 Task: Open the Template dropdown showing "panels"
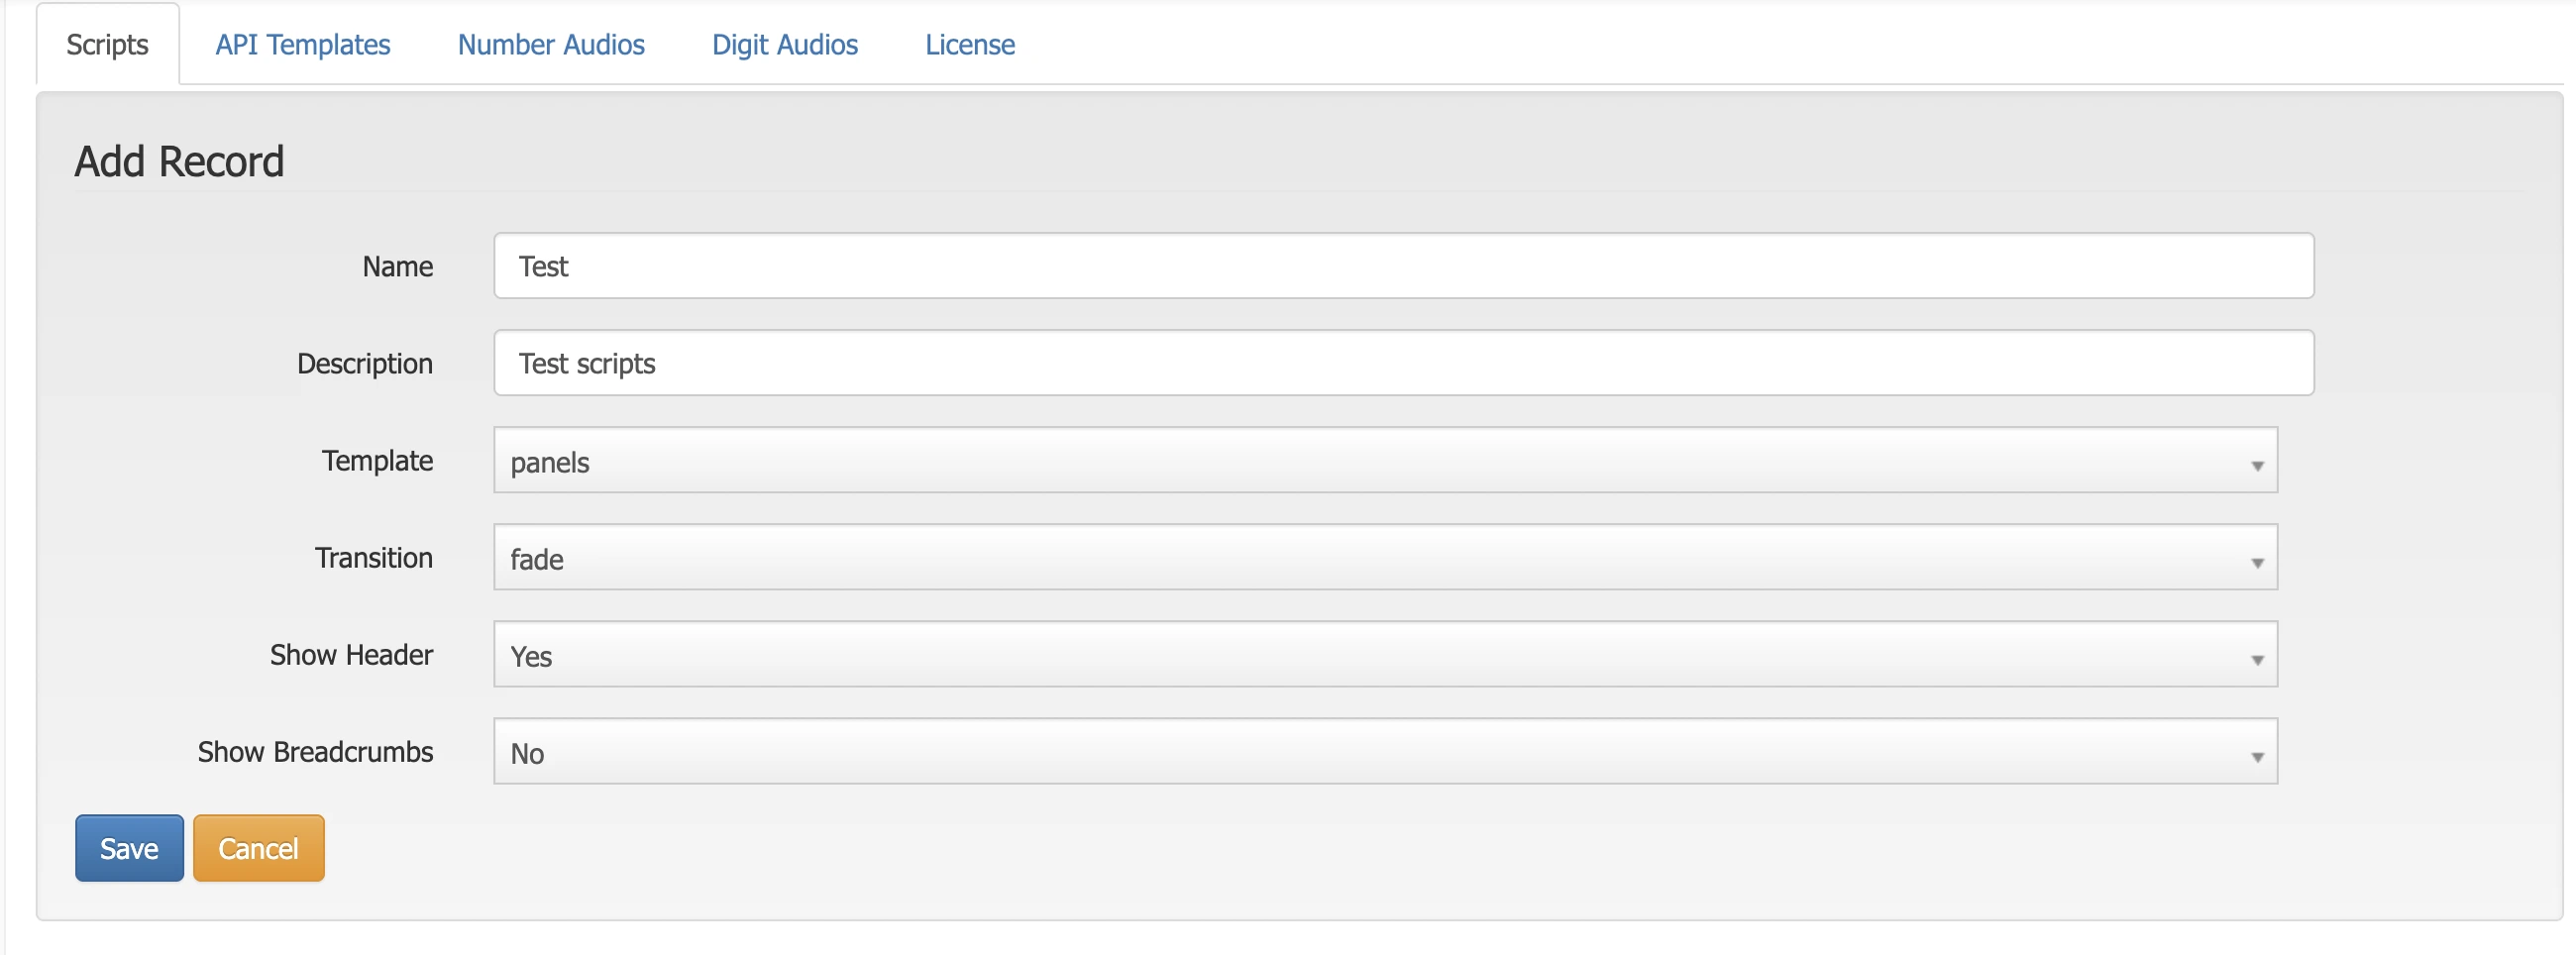point(1384,461)
